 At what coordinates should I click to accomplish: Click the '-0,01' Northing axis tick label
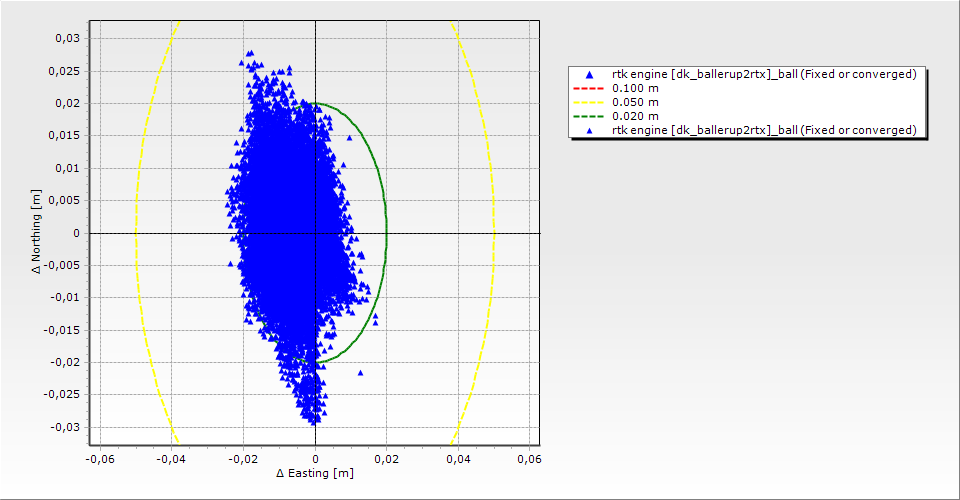tap(65, 297)
